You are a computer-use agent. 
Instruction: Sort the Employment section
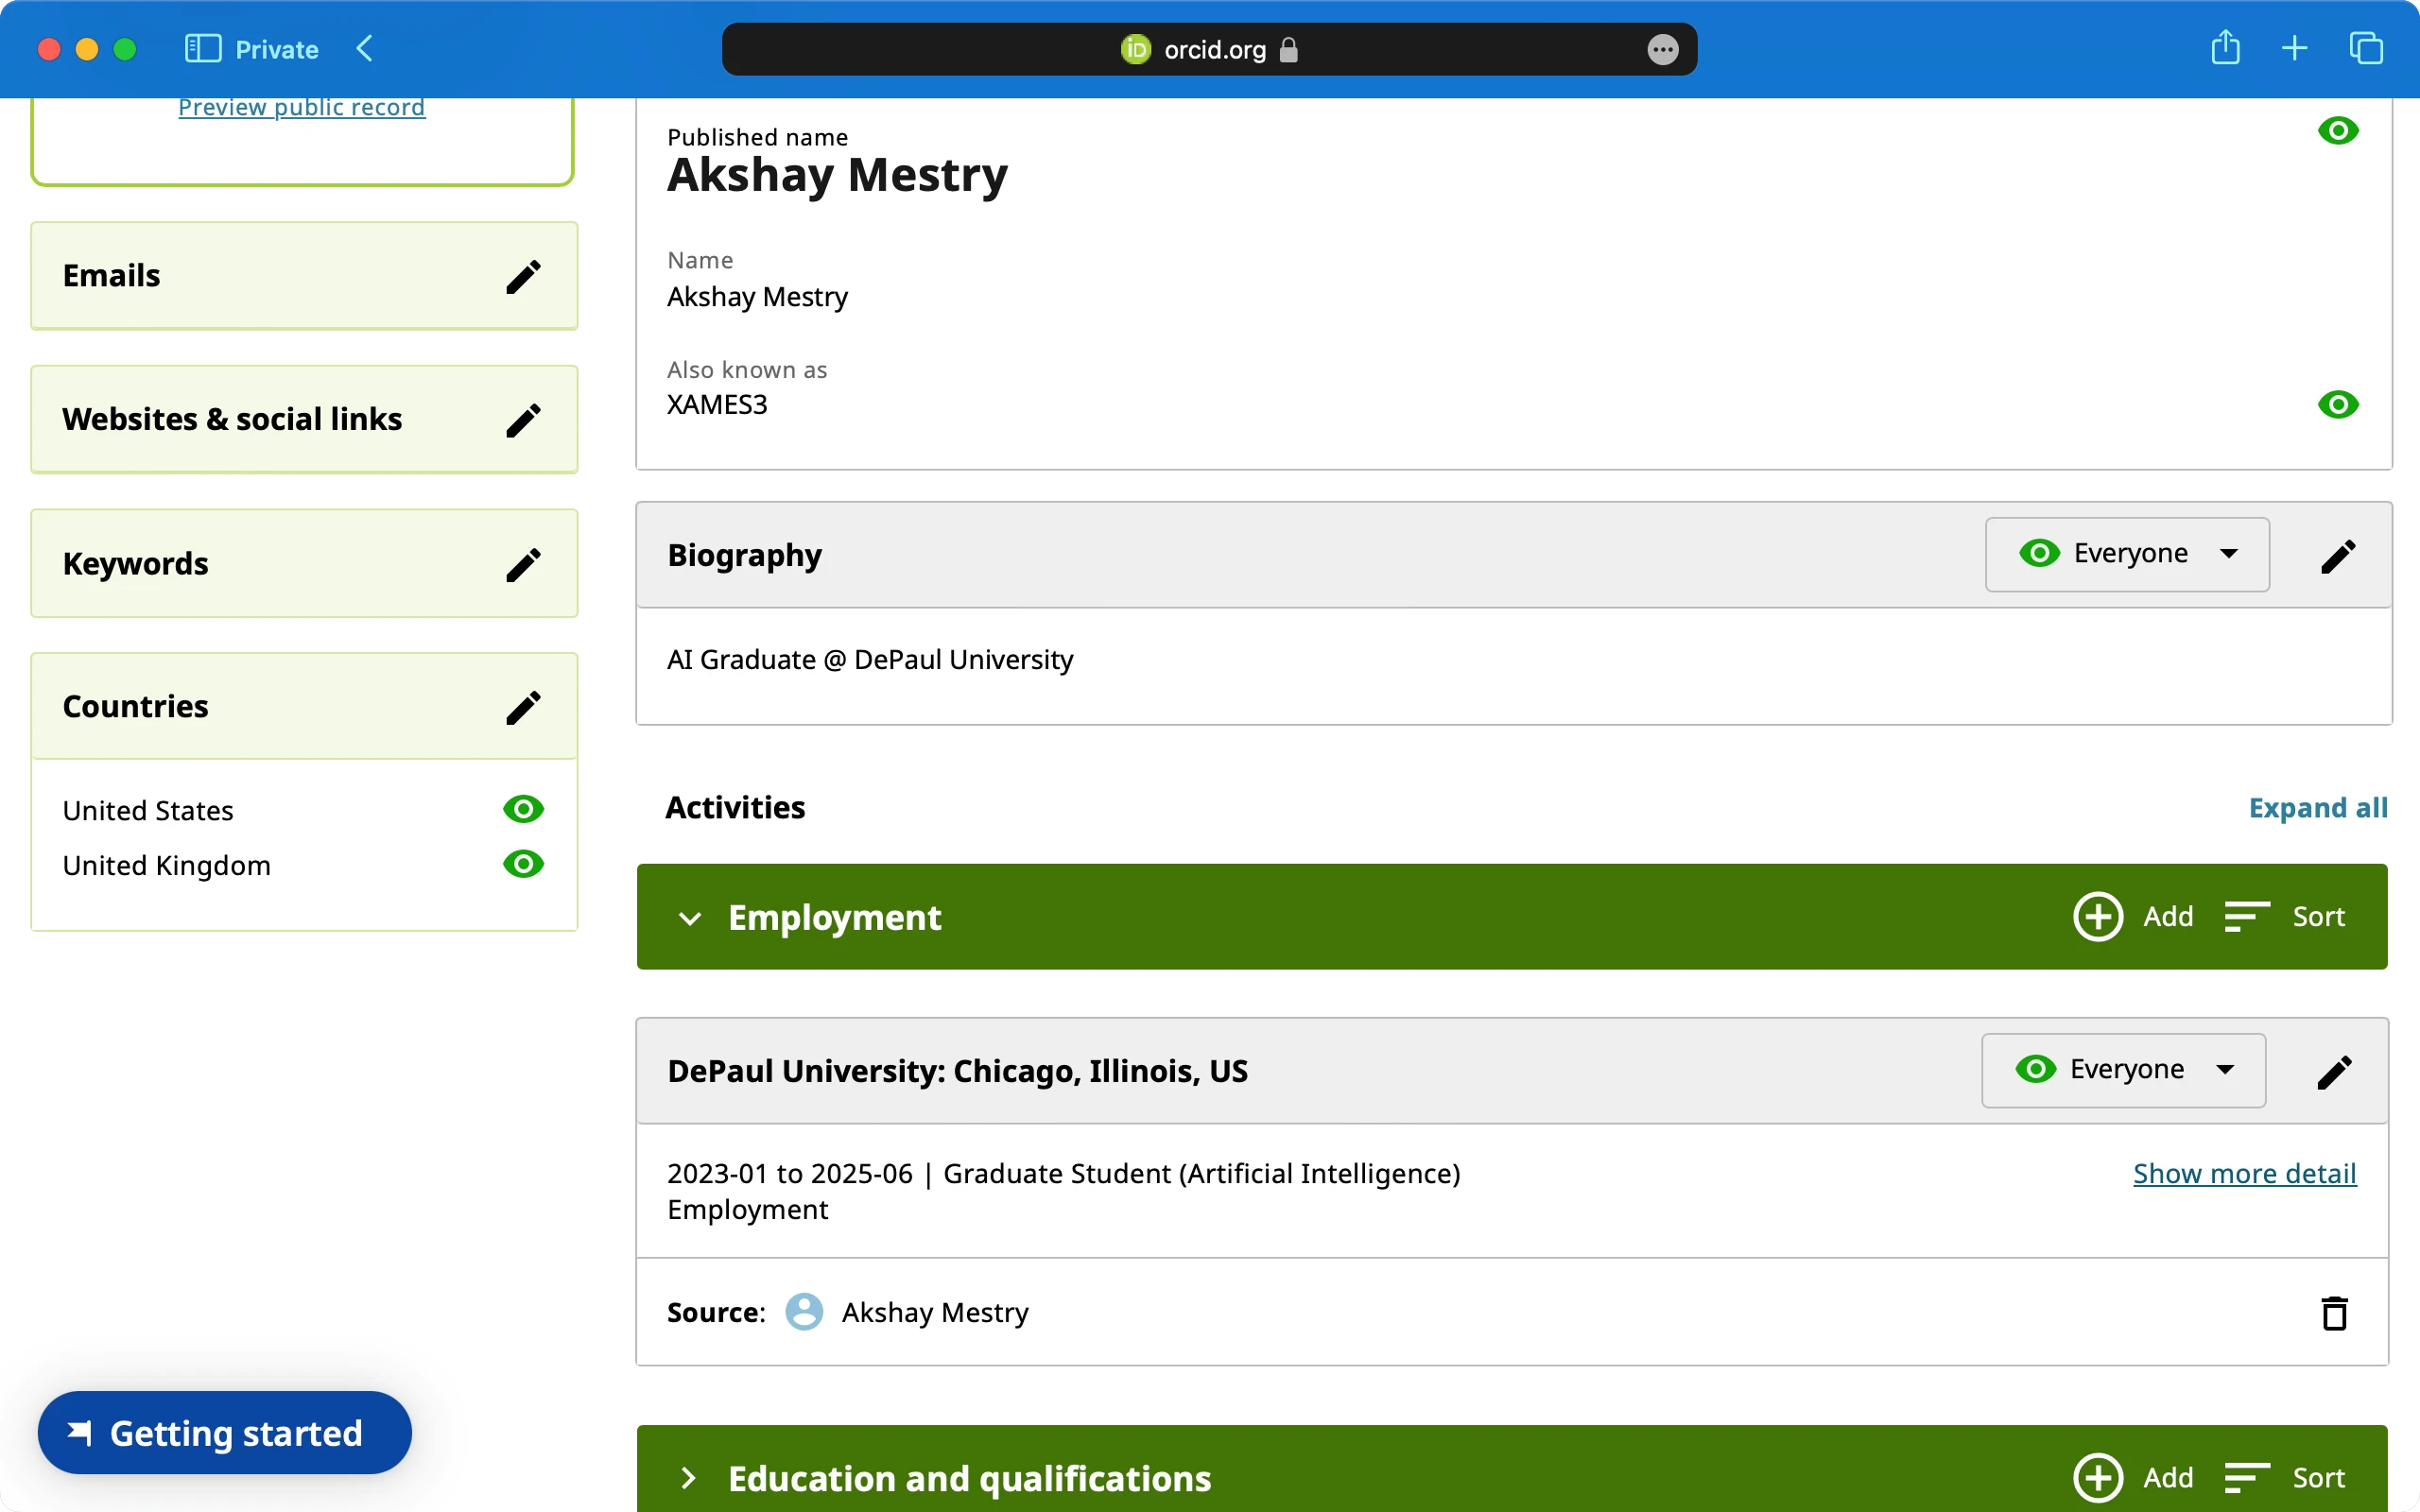(x=2284, y=916)
